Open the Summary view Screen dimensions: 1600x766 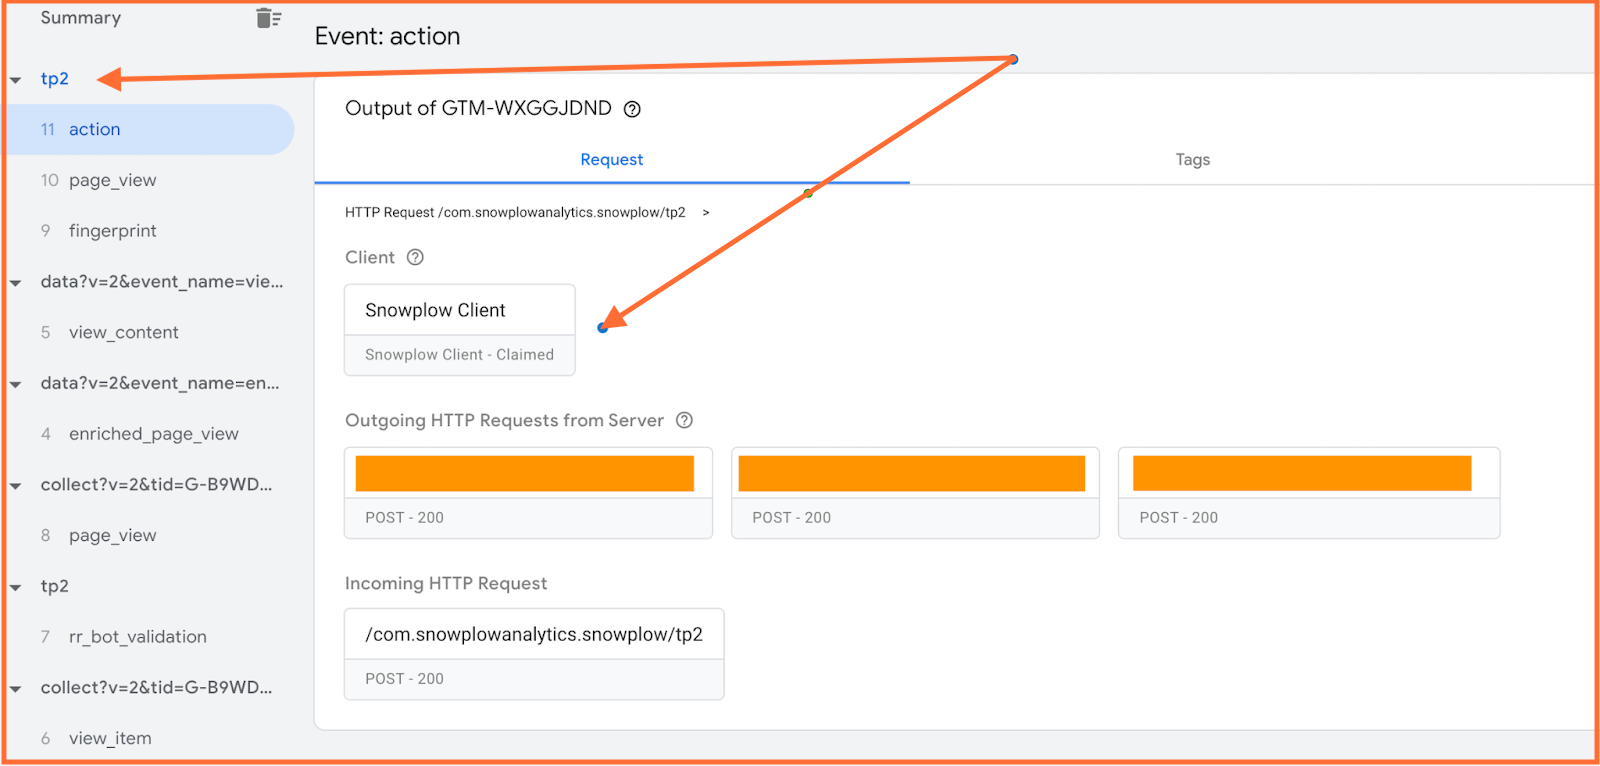[81, 17]
